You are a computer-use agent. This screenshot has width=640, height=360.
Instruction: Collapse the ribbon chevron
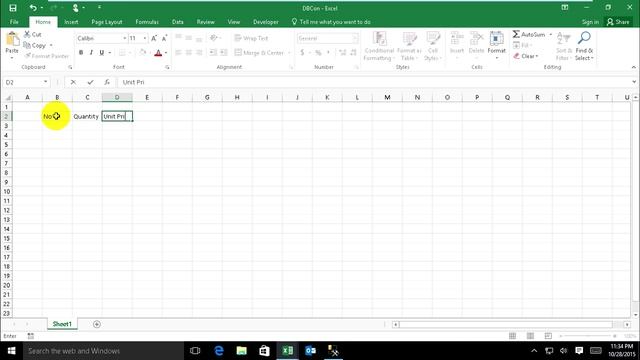(633, 67)
